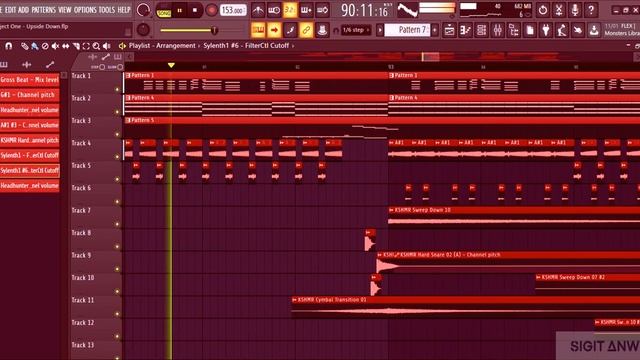Toggle loop recording icon
Screen dimensions: 640x360
click(322, 10)
